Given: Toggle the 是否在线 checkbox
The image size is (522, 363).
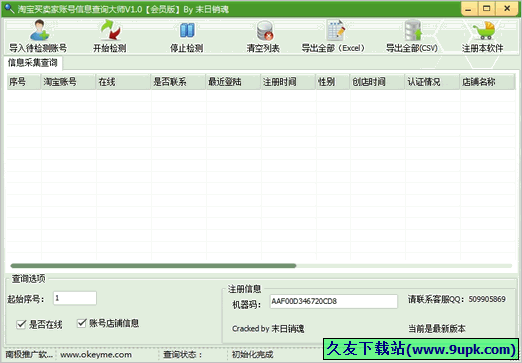Looking at the screenshot, I should pos(21,324).
